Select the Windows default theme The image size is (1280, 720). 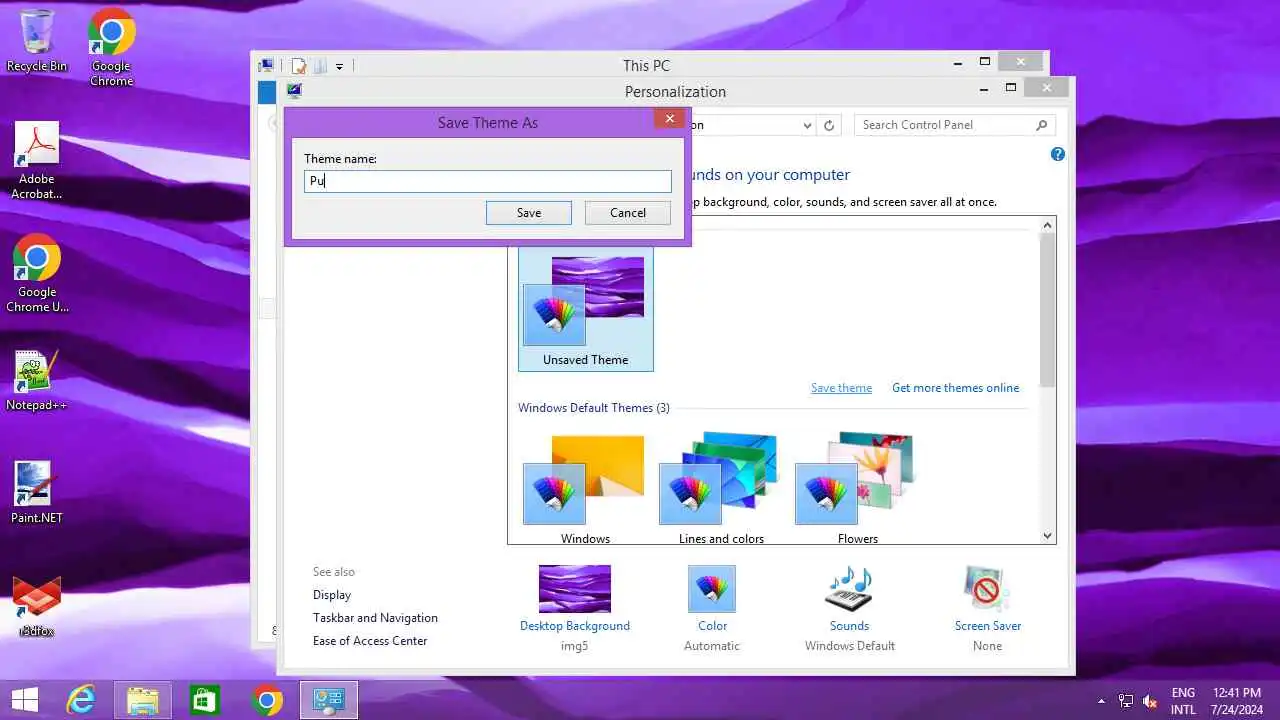click(x=585, y=489)
